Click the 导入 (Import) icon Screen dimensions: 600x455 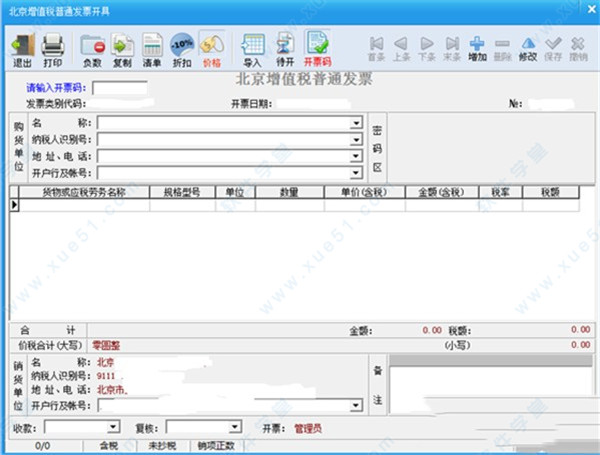point(253,47)
